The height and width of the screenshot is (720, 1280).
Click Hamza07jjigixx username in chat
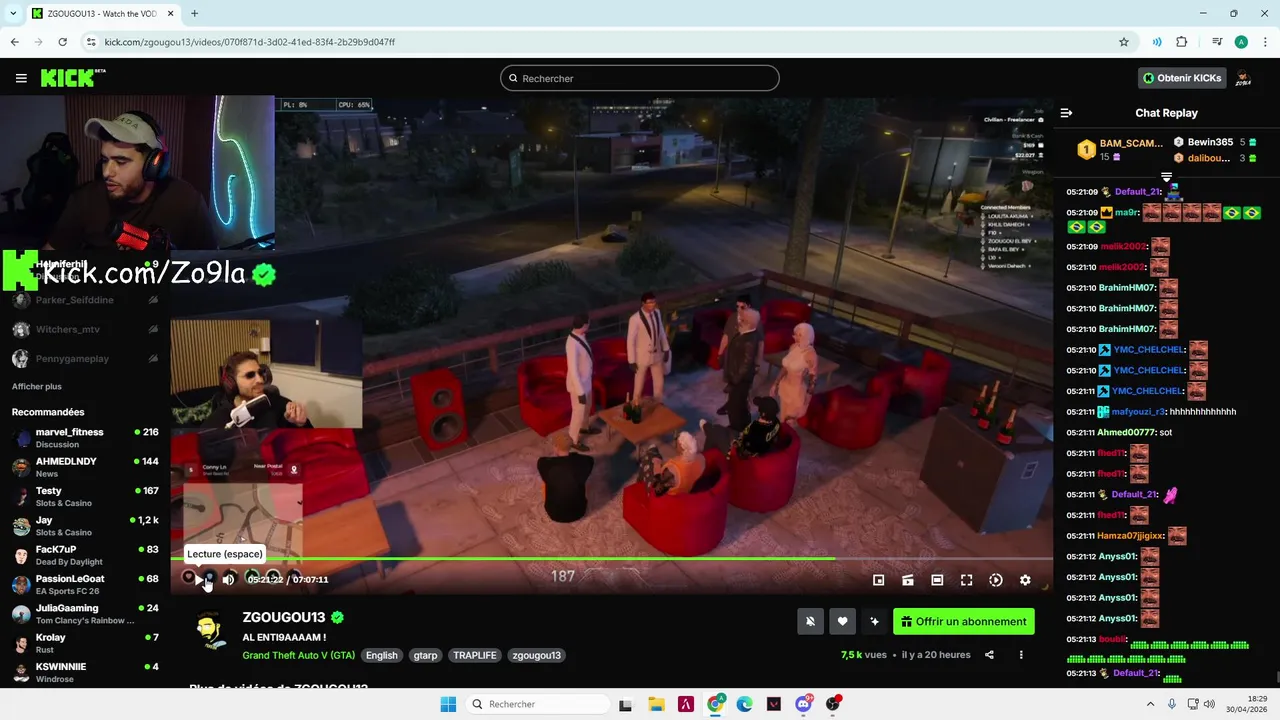(1130, 535)
